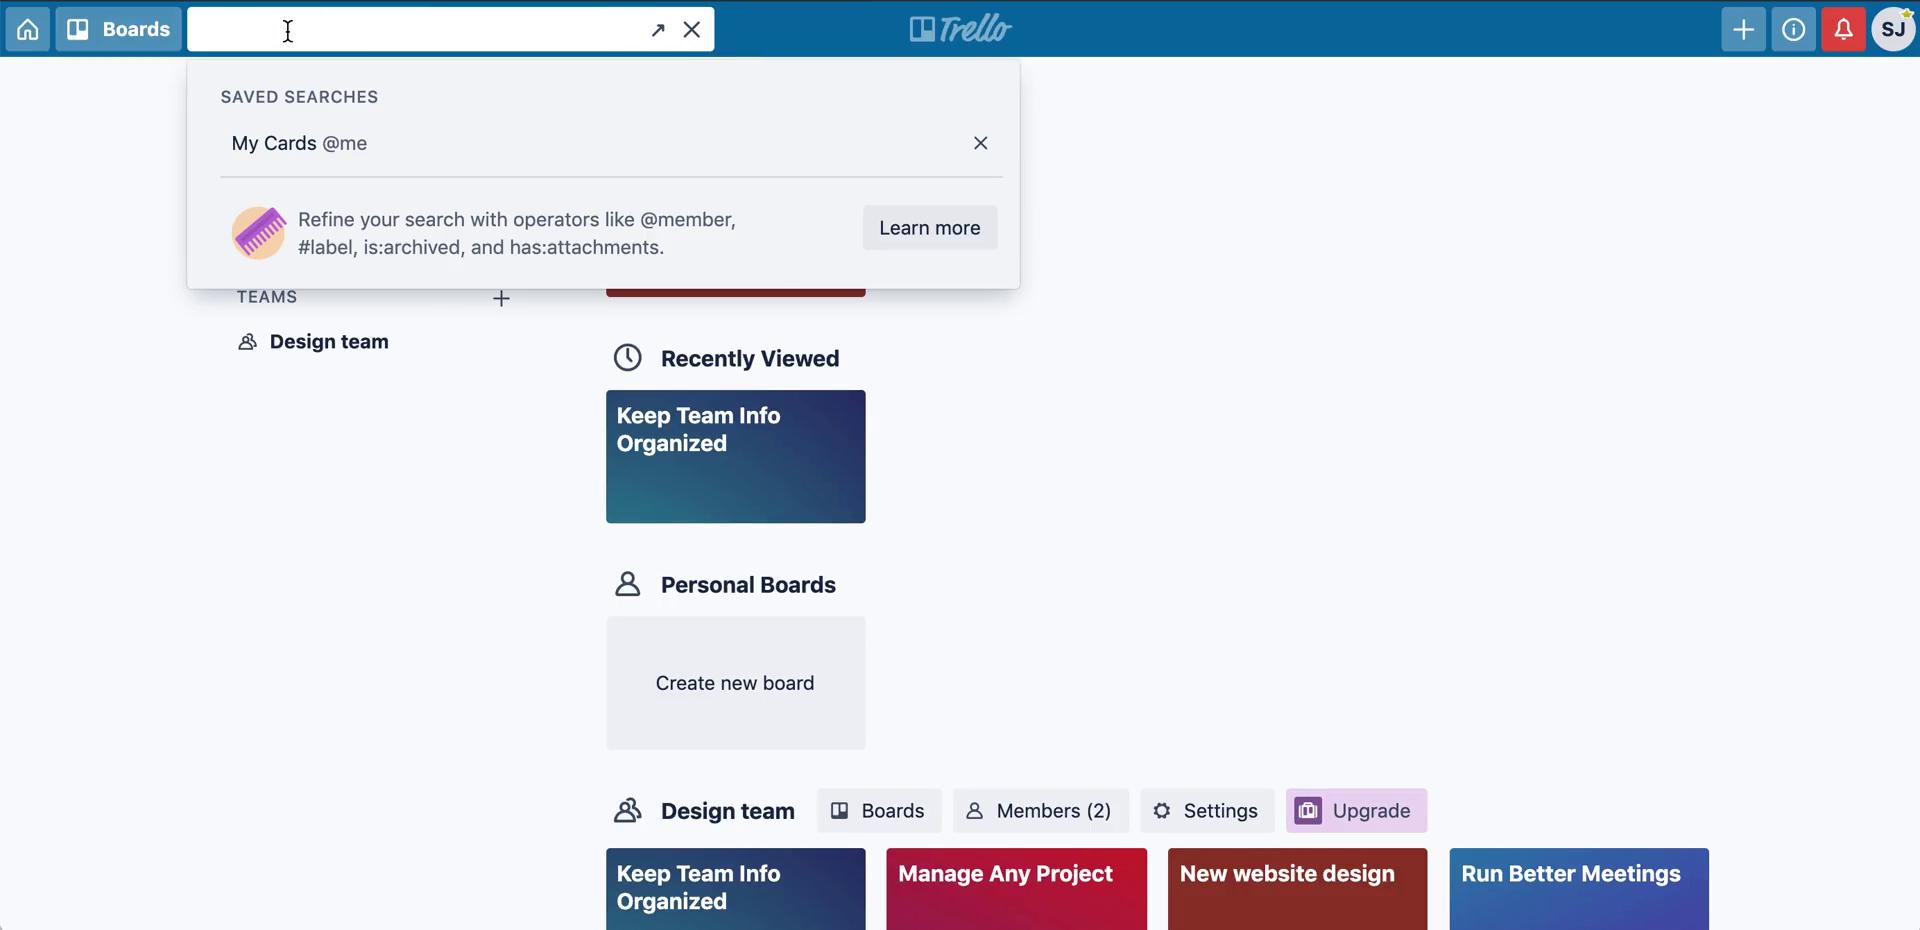Screen dimensions: 1920x930
Task: Open search in full page view arrow
Action: pos(658,30)
